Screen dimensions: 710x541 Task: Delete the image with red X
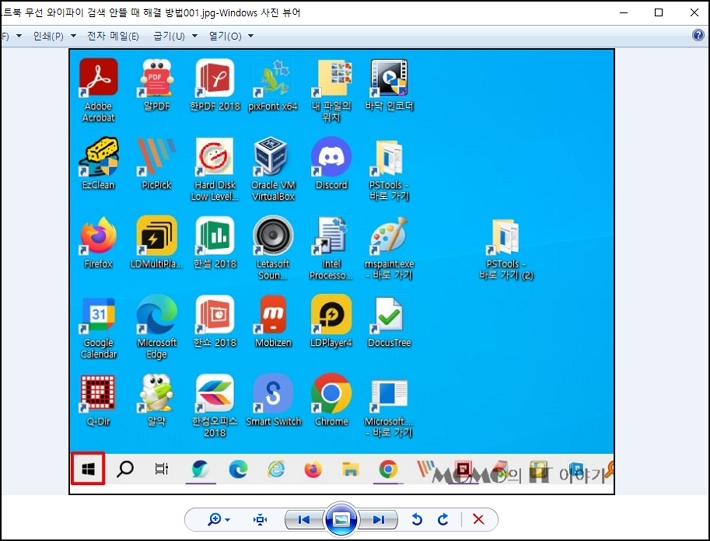tap(478, 519)
